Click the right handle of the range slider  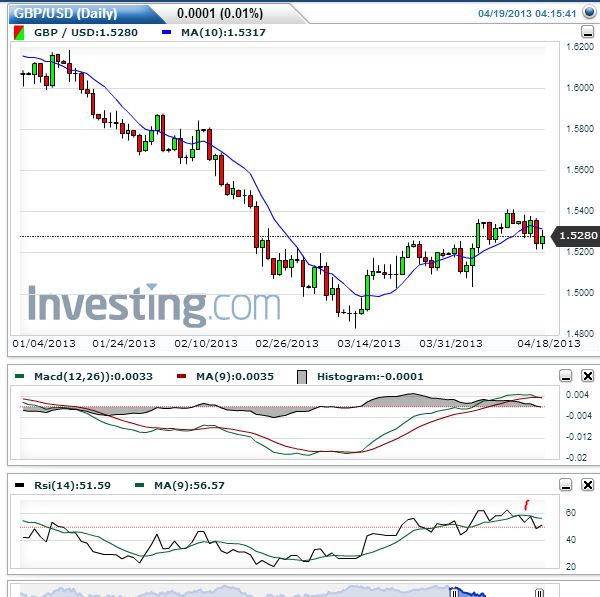539,592
